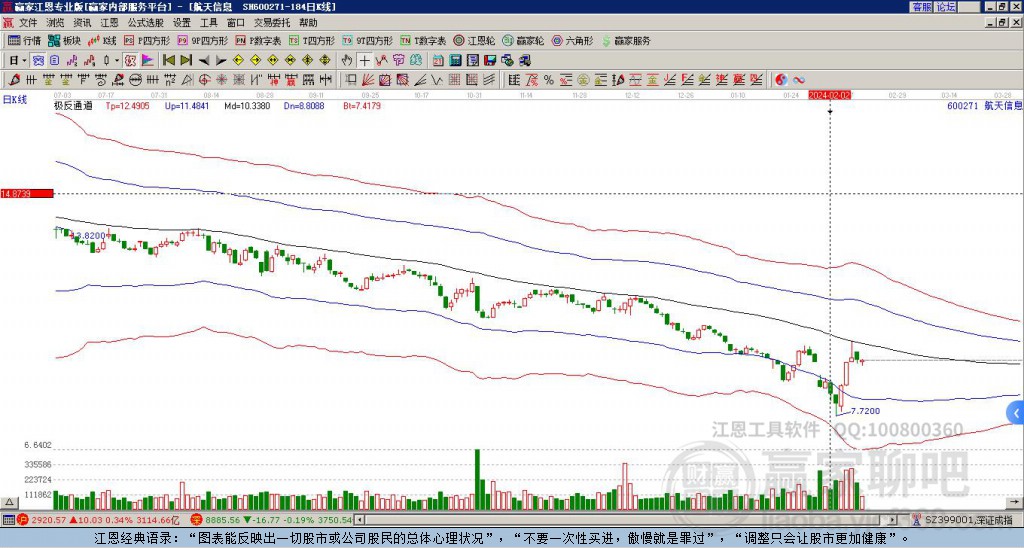Toggle the crosshair cursor tool
The height and width of the screenshot is (548, 1024).
[364, 61]
